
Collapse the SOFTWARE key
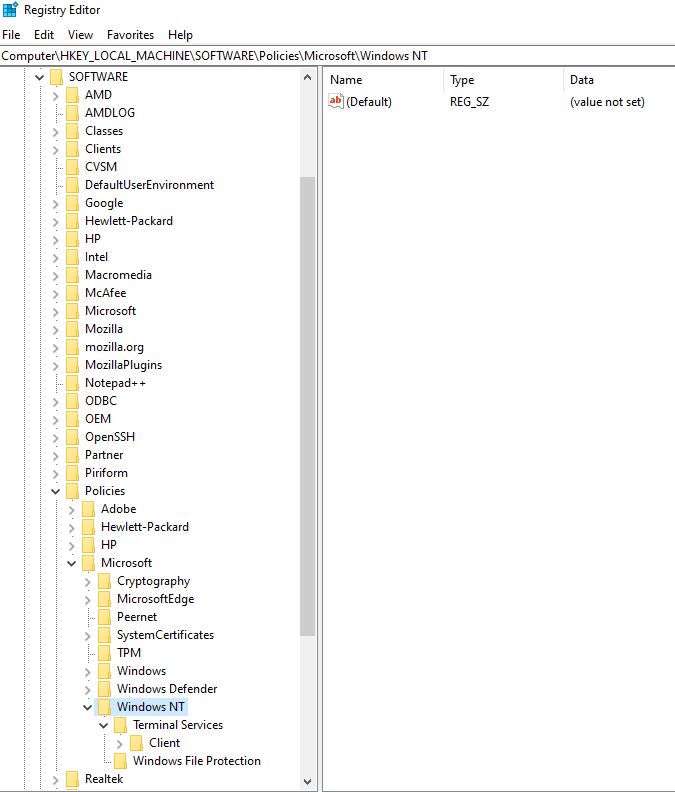[x=39, y=77]
